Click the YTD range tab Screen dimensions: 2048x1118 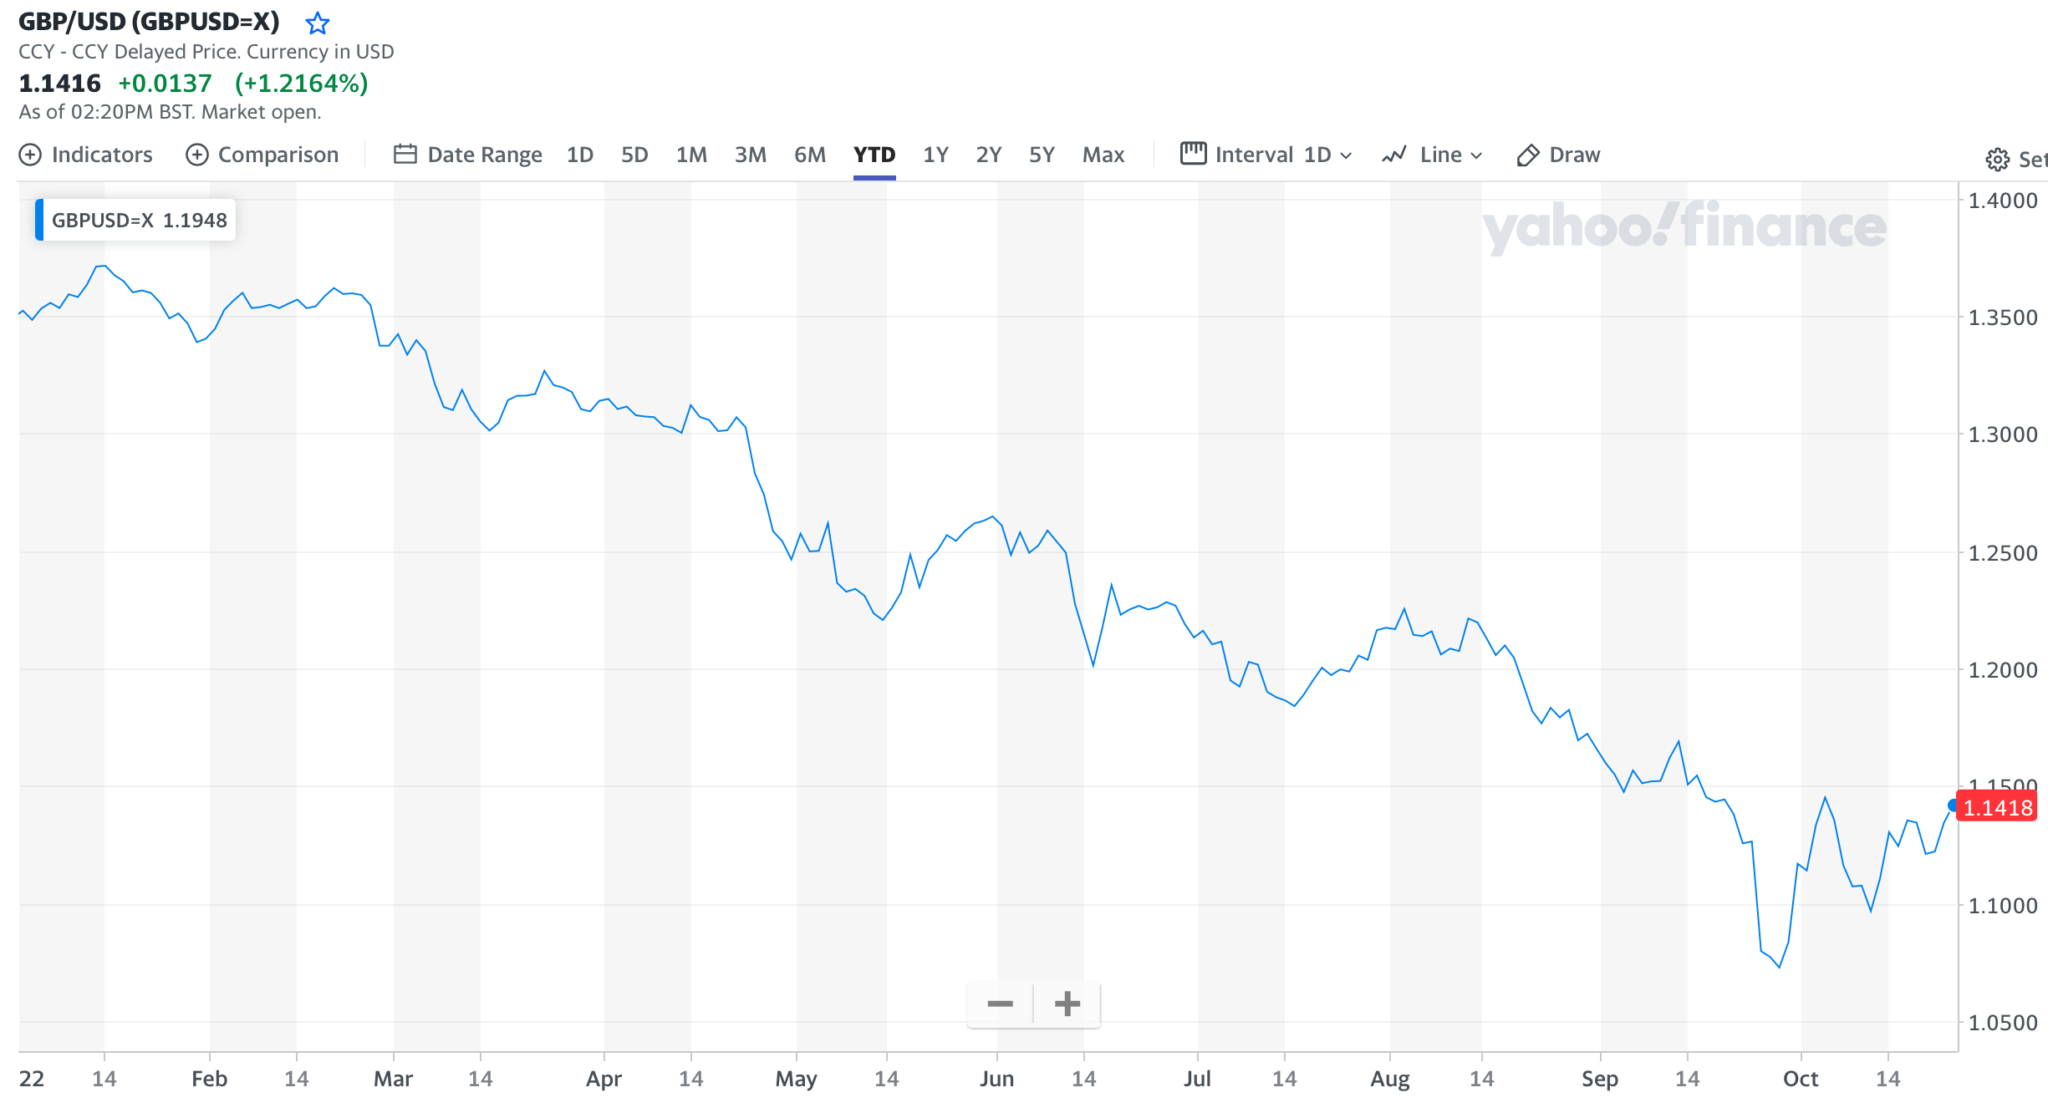tap(874, 155)
